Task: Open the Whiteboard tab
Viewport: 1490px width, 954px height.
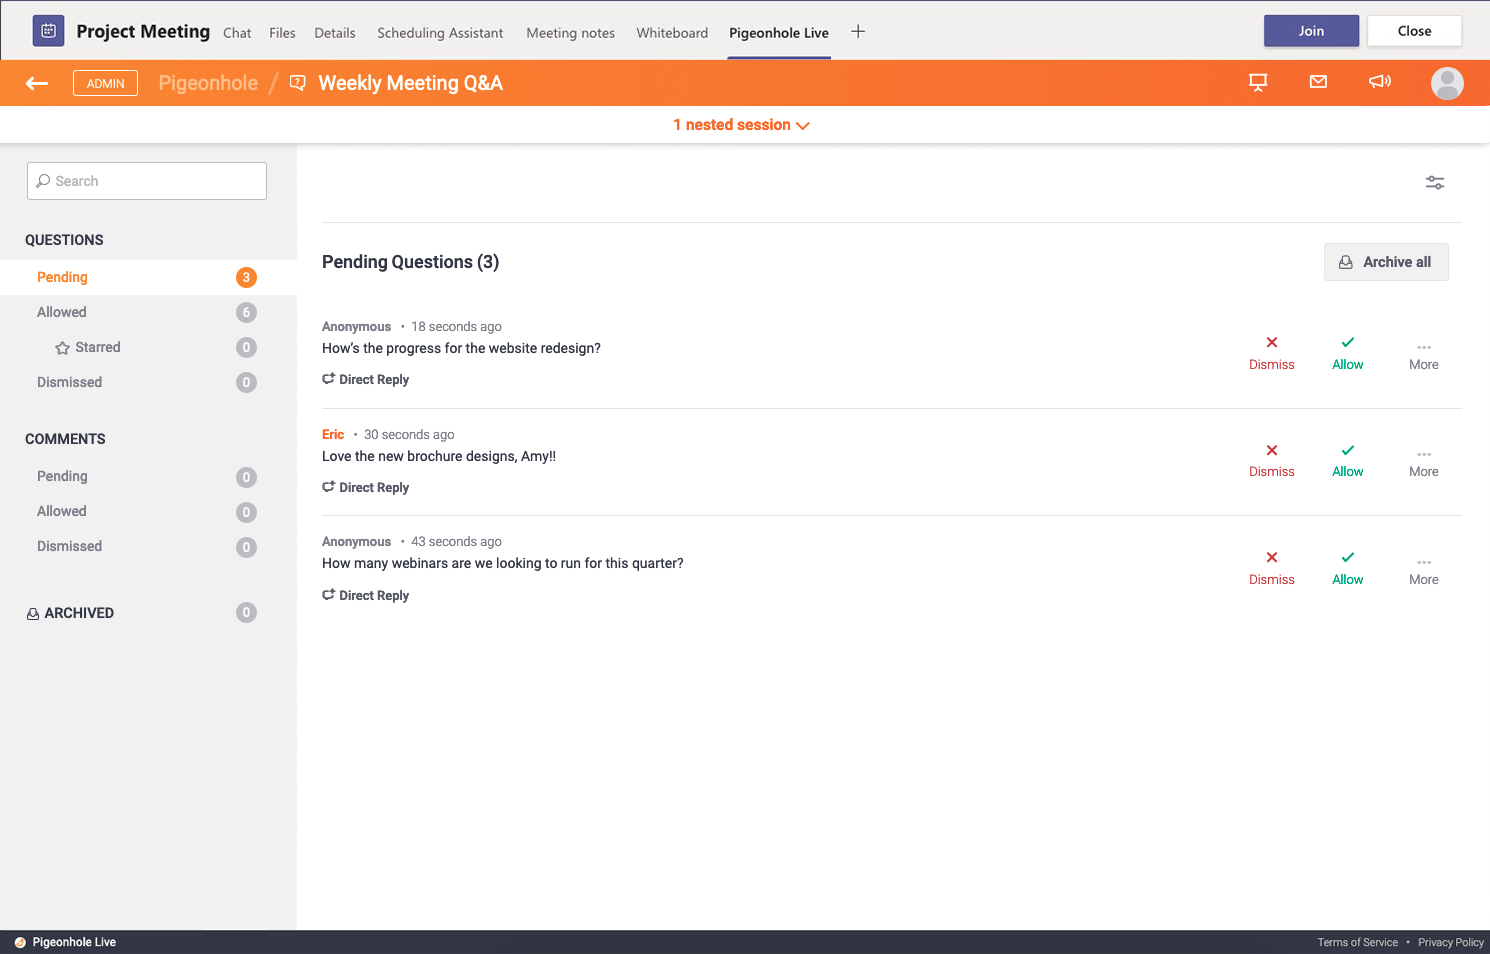Action: pyautogui.click(x=672, y=33)
